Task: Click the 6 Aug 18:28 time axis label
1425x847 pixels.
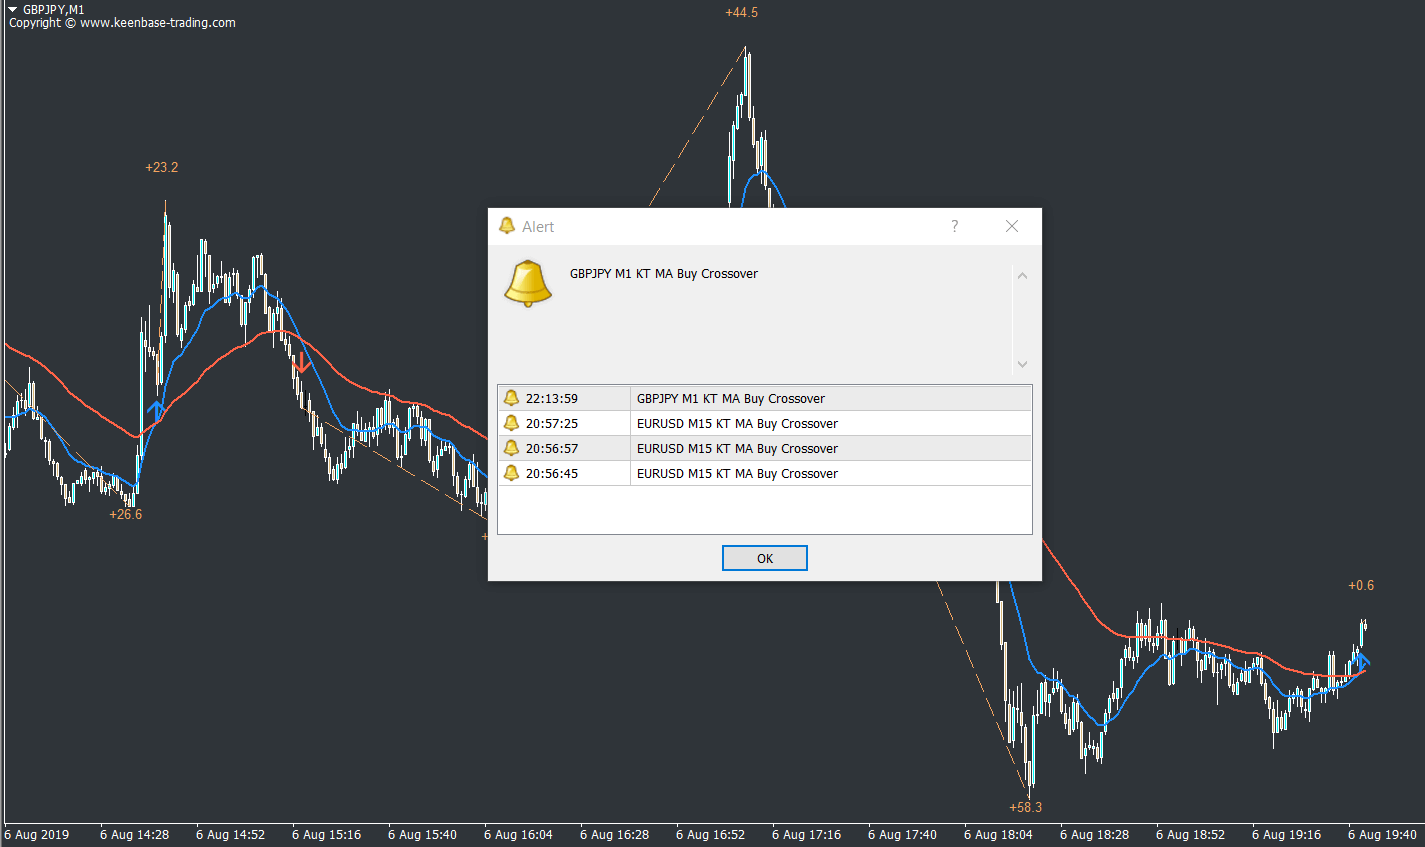Action: (x=1094, y=834)
